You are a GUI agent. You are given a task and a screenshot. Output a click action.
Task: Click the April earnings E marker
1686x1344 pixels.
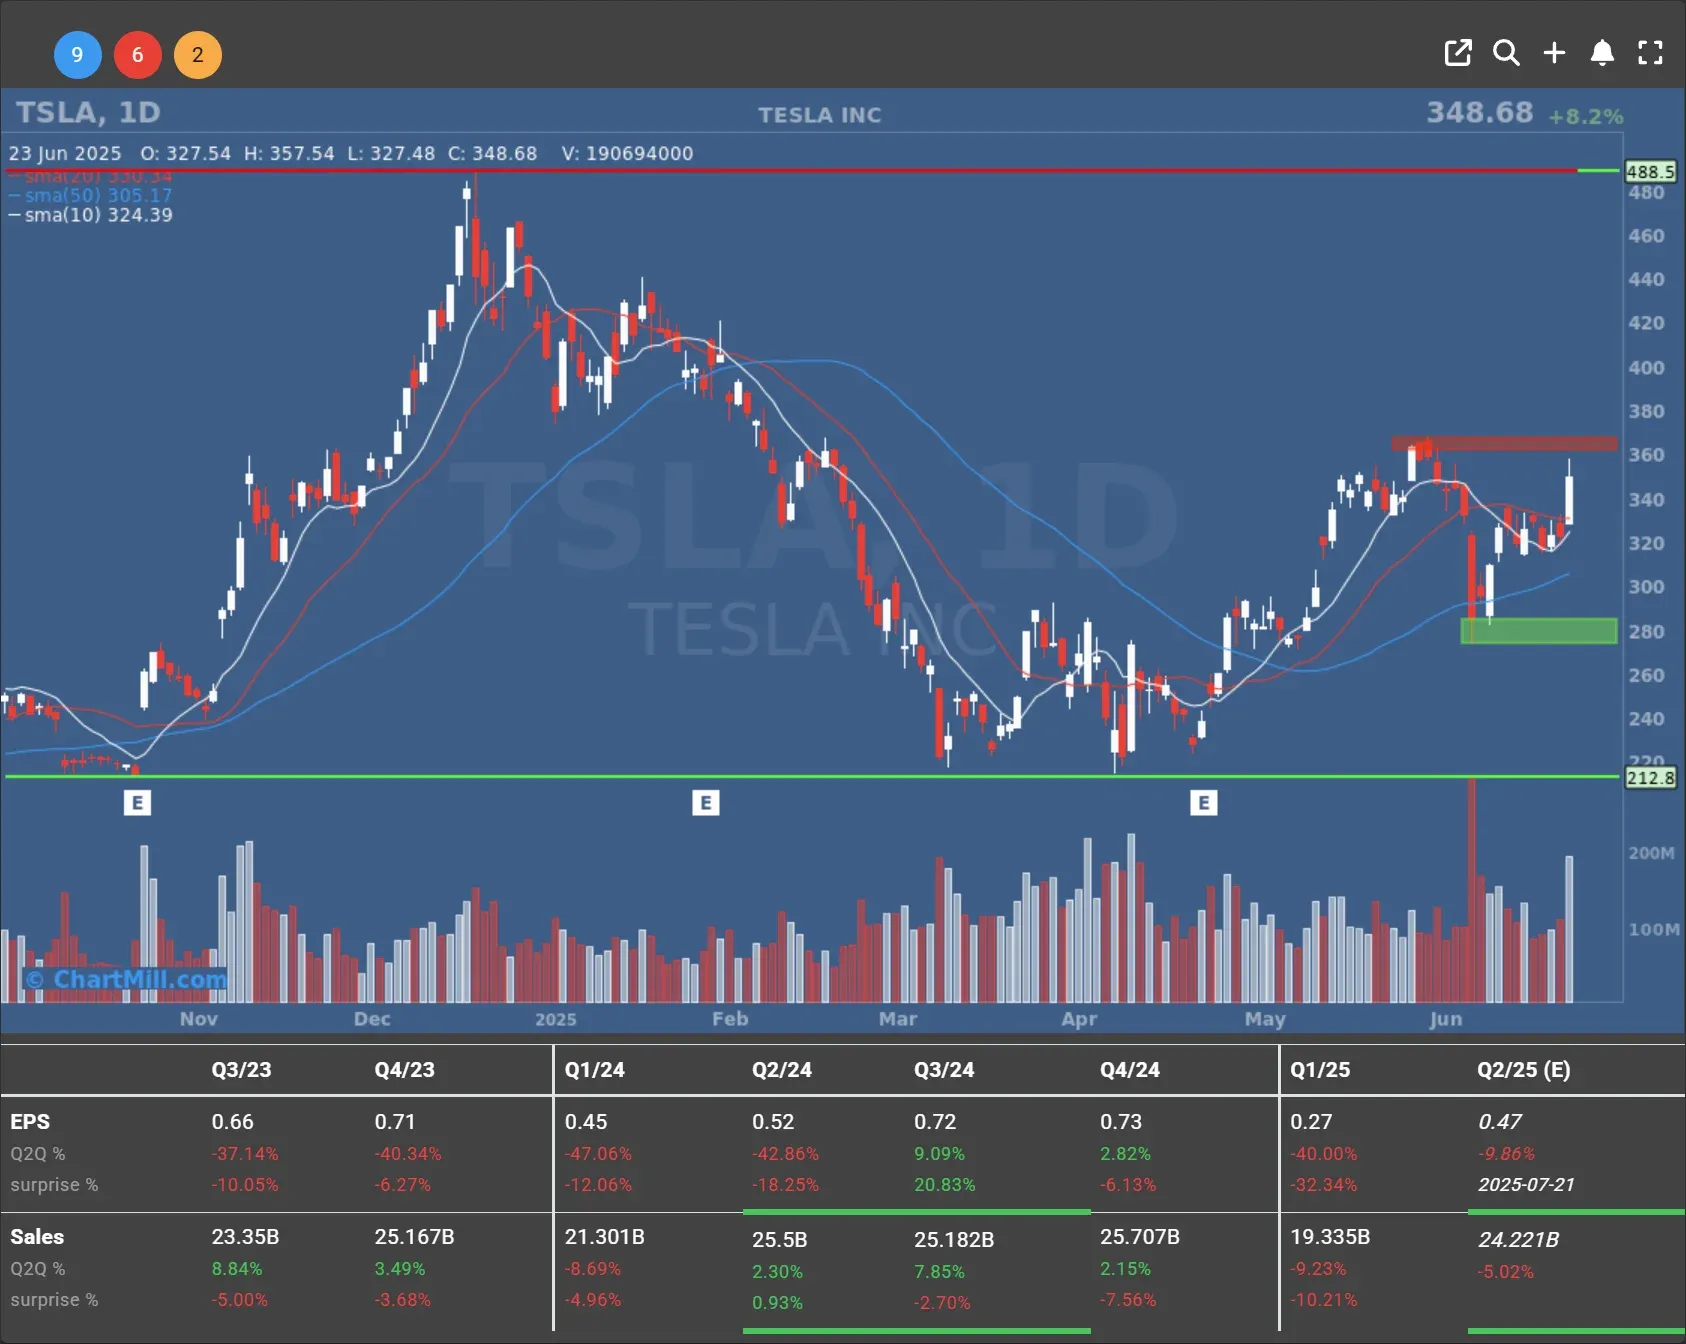click(1203, 802)
